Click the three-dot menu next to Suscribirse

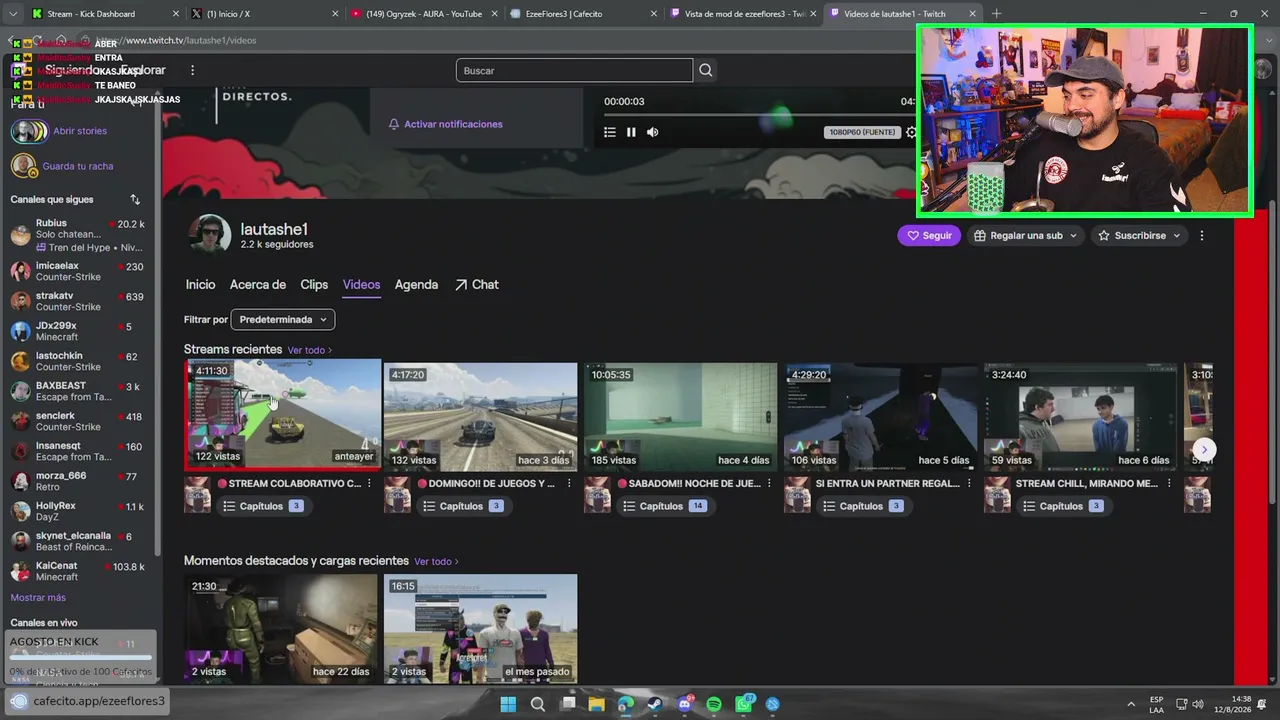[x=1202, y=236]
